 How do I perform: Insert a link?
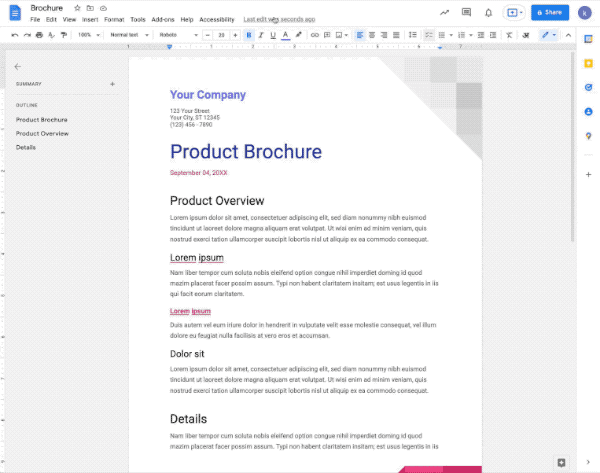pyautogui.click(x=315, y=35)
